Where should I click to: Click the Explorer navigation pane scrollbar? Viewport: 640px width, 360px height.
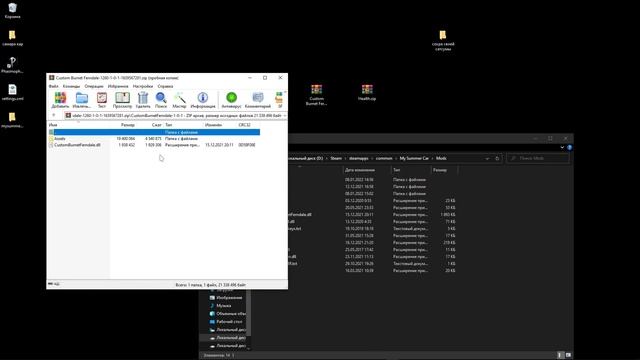(249, 313)
